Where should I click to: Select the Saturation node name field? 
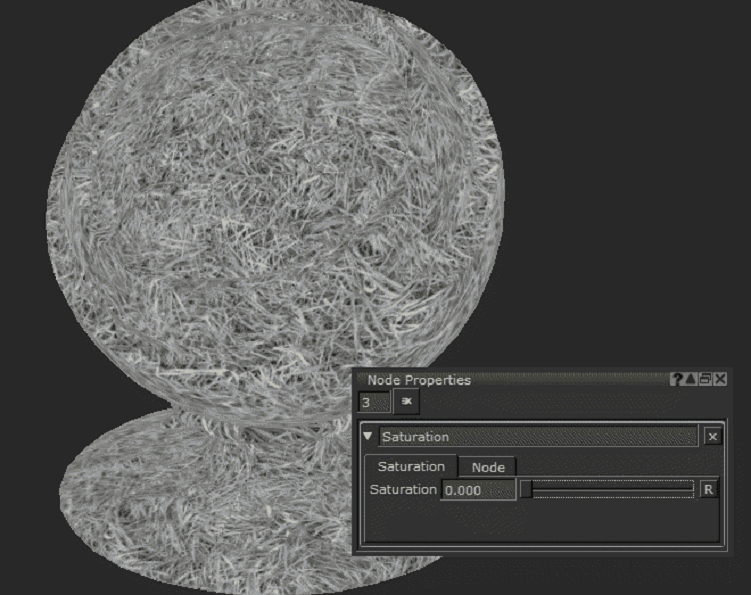point(538,437)
